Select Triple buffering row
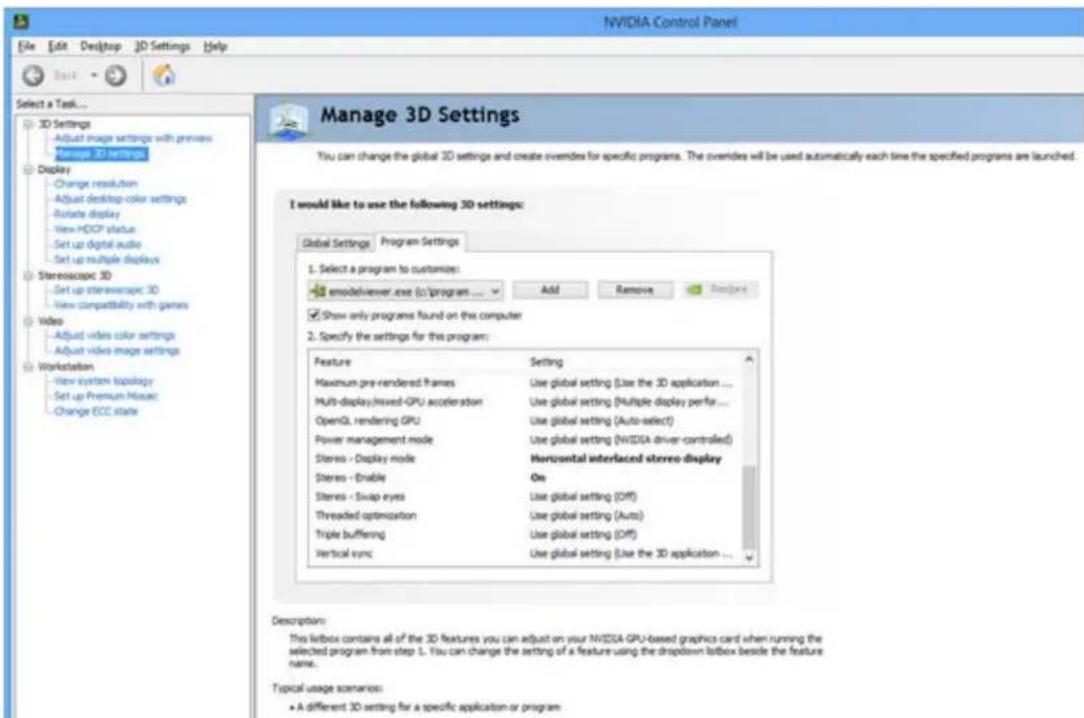Screen dimensions: 1084x718 click(525, 534)
